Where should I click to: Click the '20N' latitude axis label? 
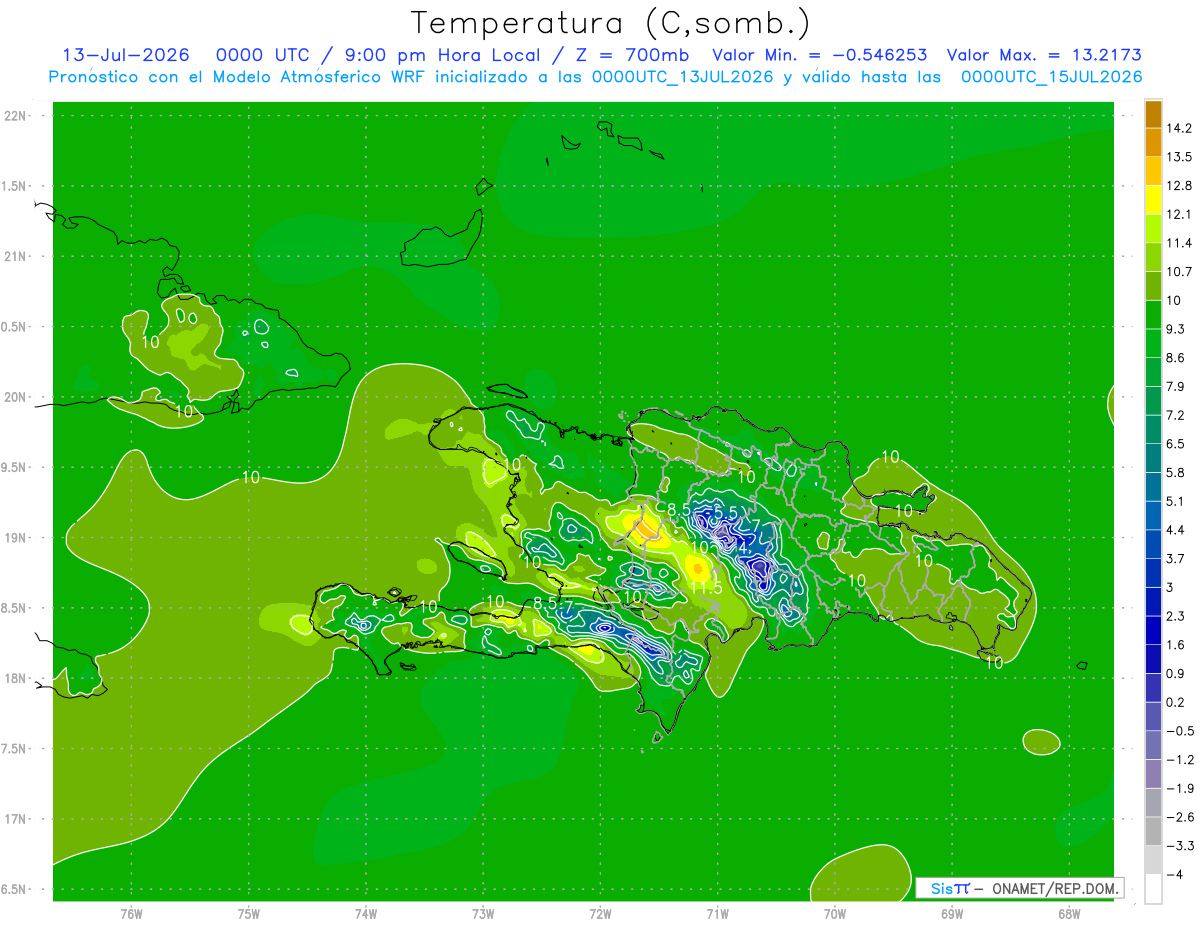click(x=16, y=397)
